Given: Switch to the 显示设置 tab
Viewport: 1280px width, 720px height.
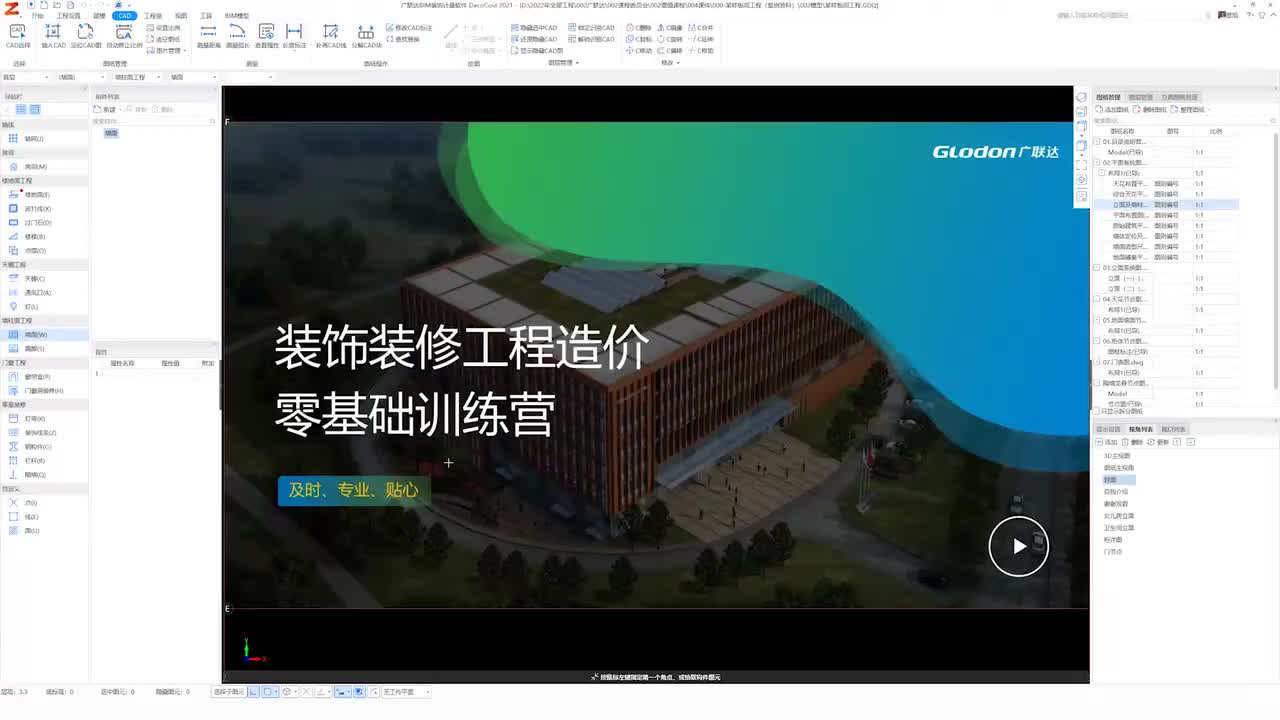Looking at the screenshot, I should [x=1109, y=429].
